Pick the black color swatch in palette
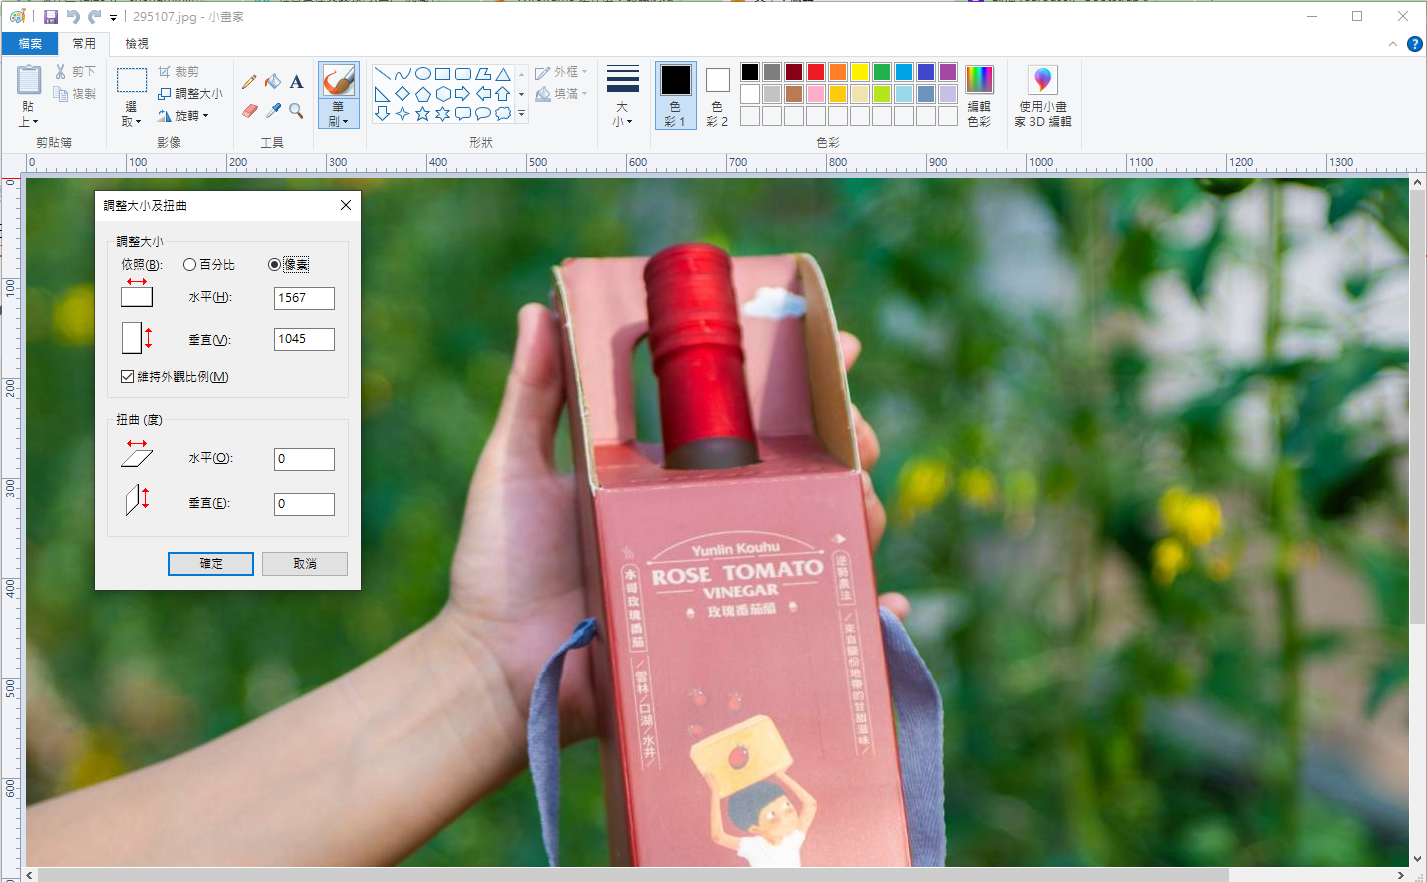The image size is (1427, 882). pyautogui.click(x=750, y=72)
